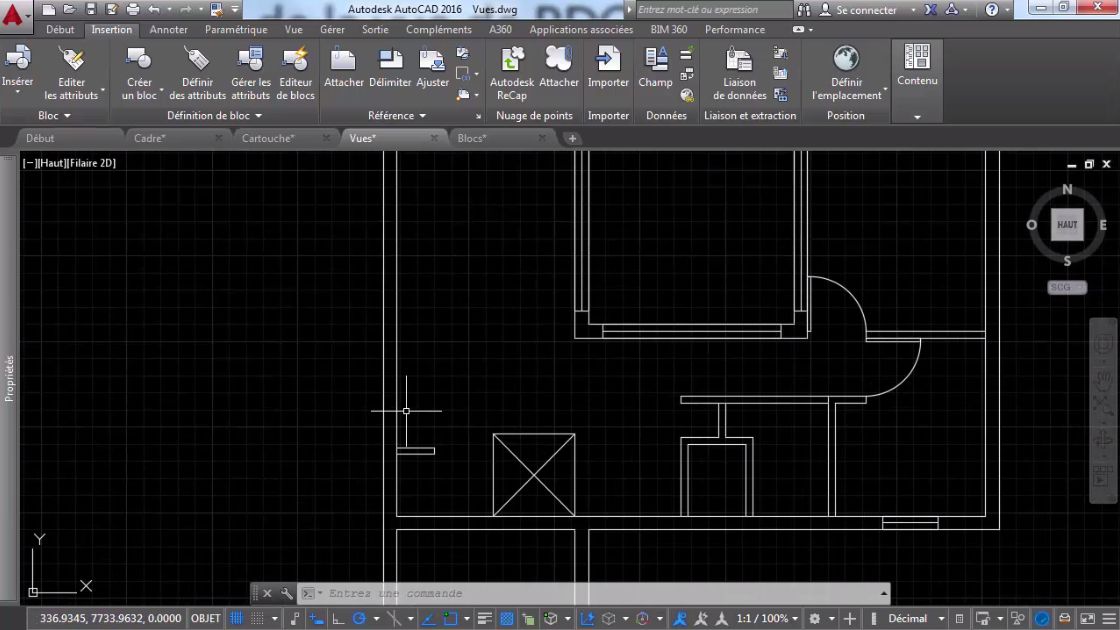Open the Décimal units dropdown
The height and width of the screenshot is (630, 1120).
coord(940,618)
